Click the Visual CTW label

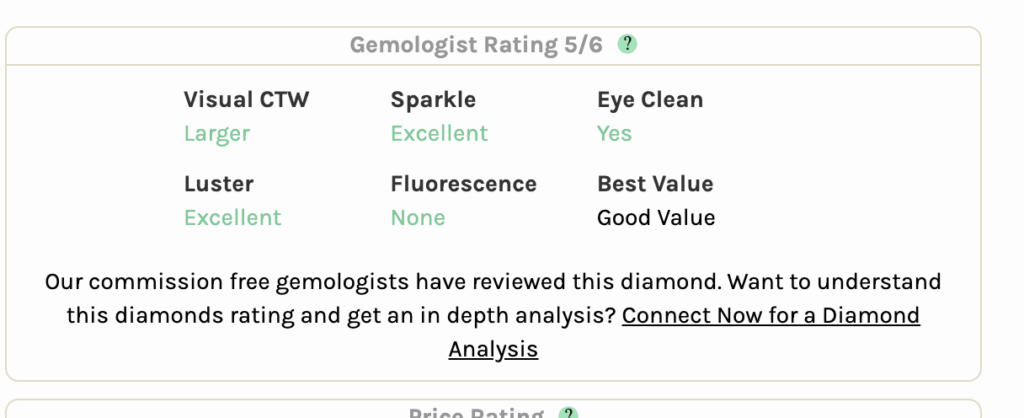pyautogui.click(x=246, y=100)
